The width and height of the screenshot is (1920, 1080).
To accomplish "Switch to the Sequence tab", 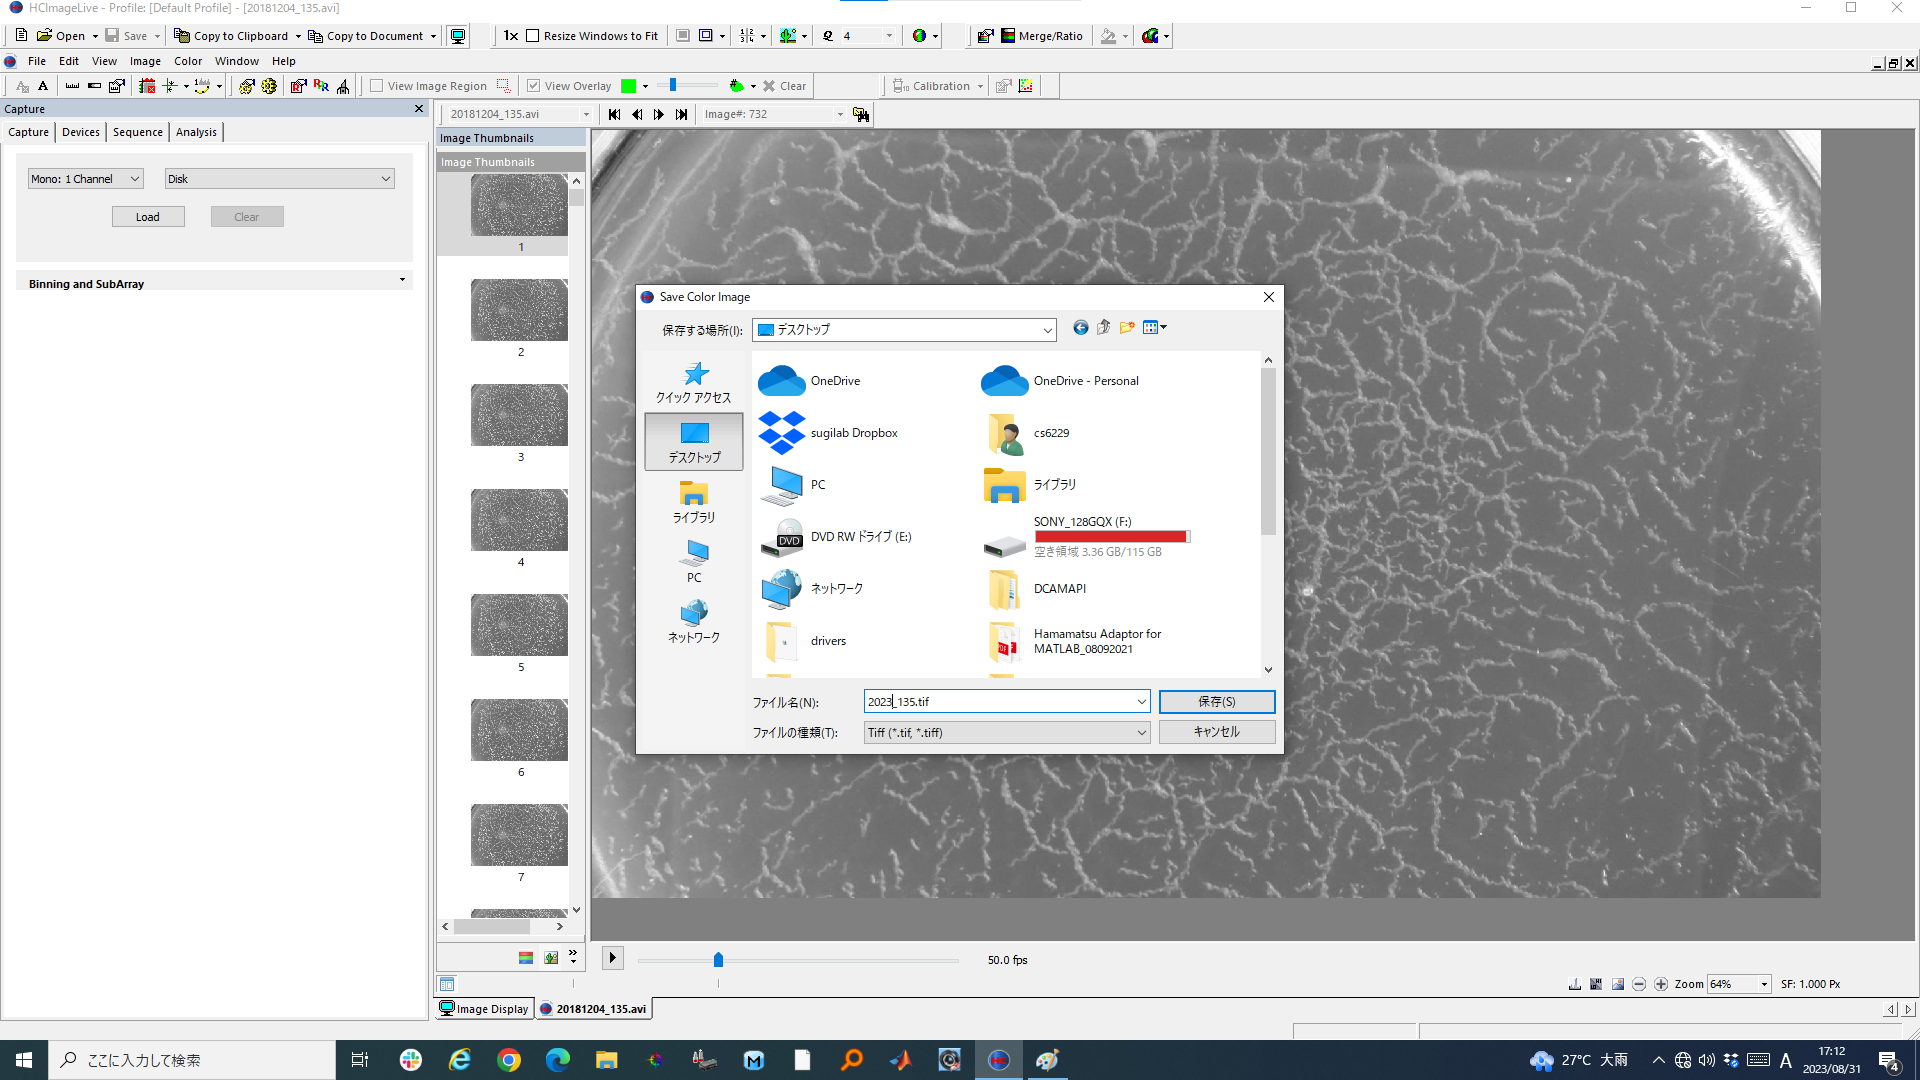I will click(137, 132).
